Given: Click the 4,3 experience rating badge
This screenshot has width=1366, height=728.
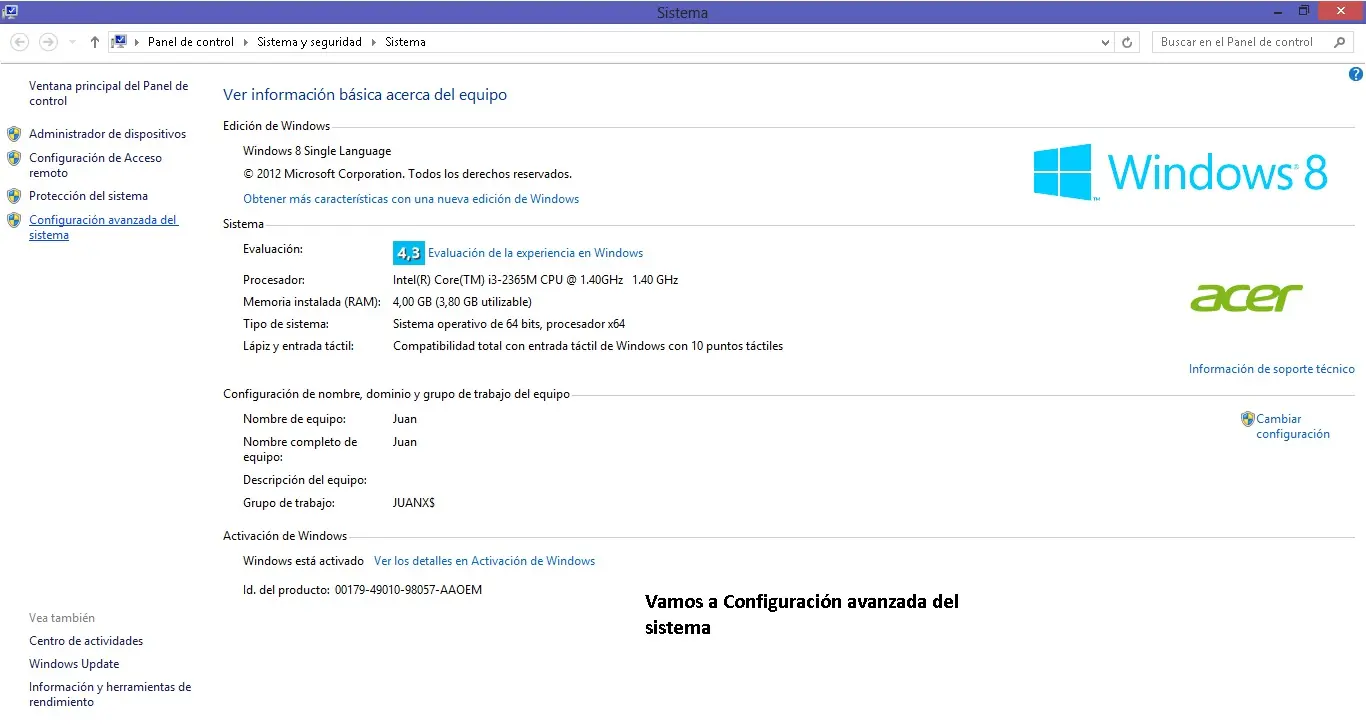Looking at the screenshot, I should pos(408,252).
